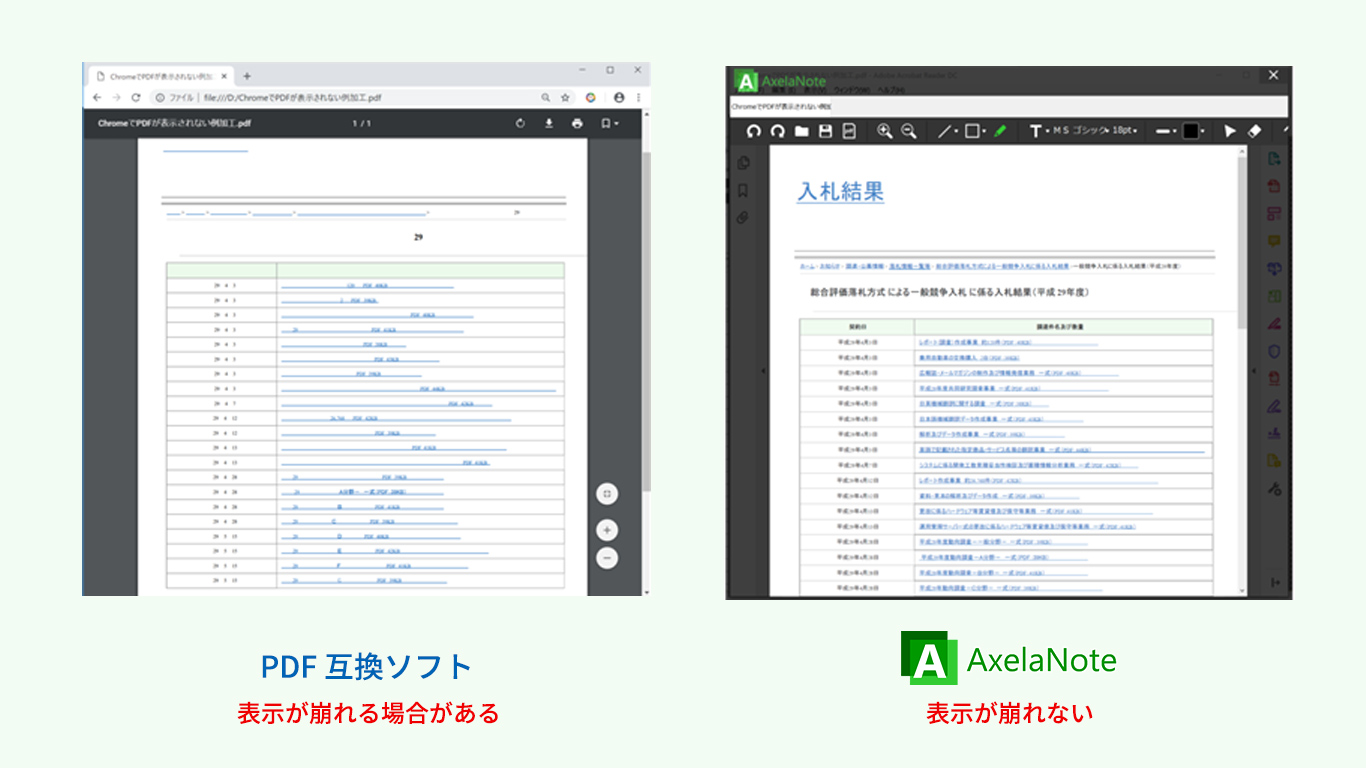Click the undo arrow in AxelaNote toolbar
The width and height of the screenshot is (1366, 768).
[754, 131]
